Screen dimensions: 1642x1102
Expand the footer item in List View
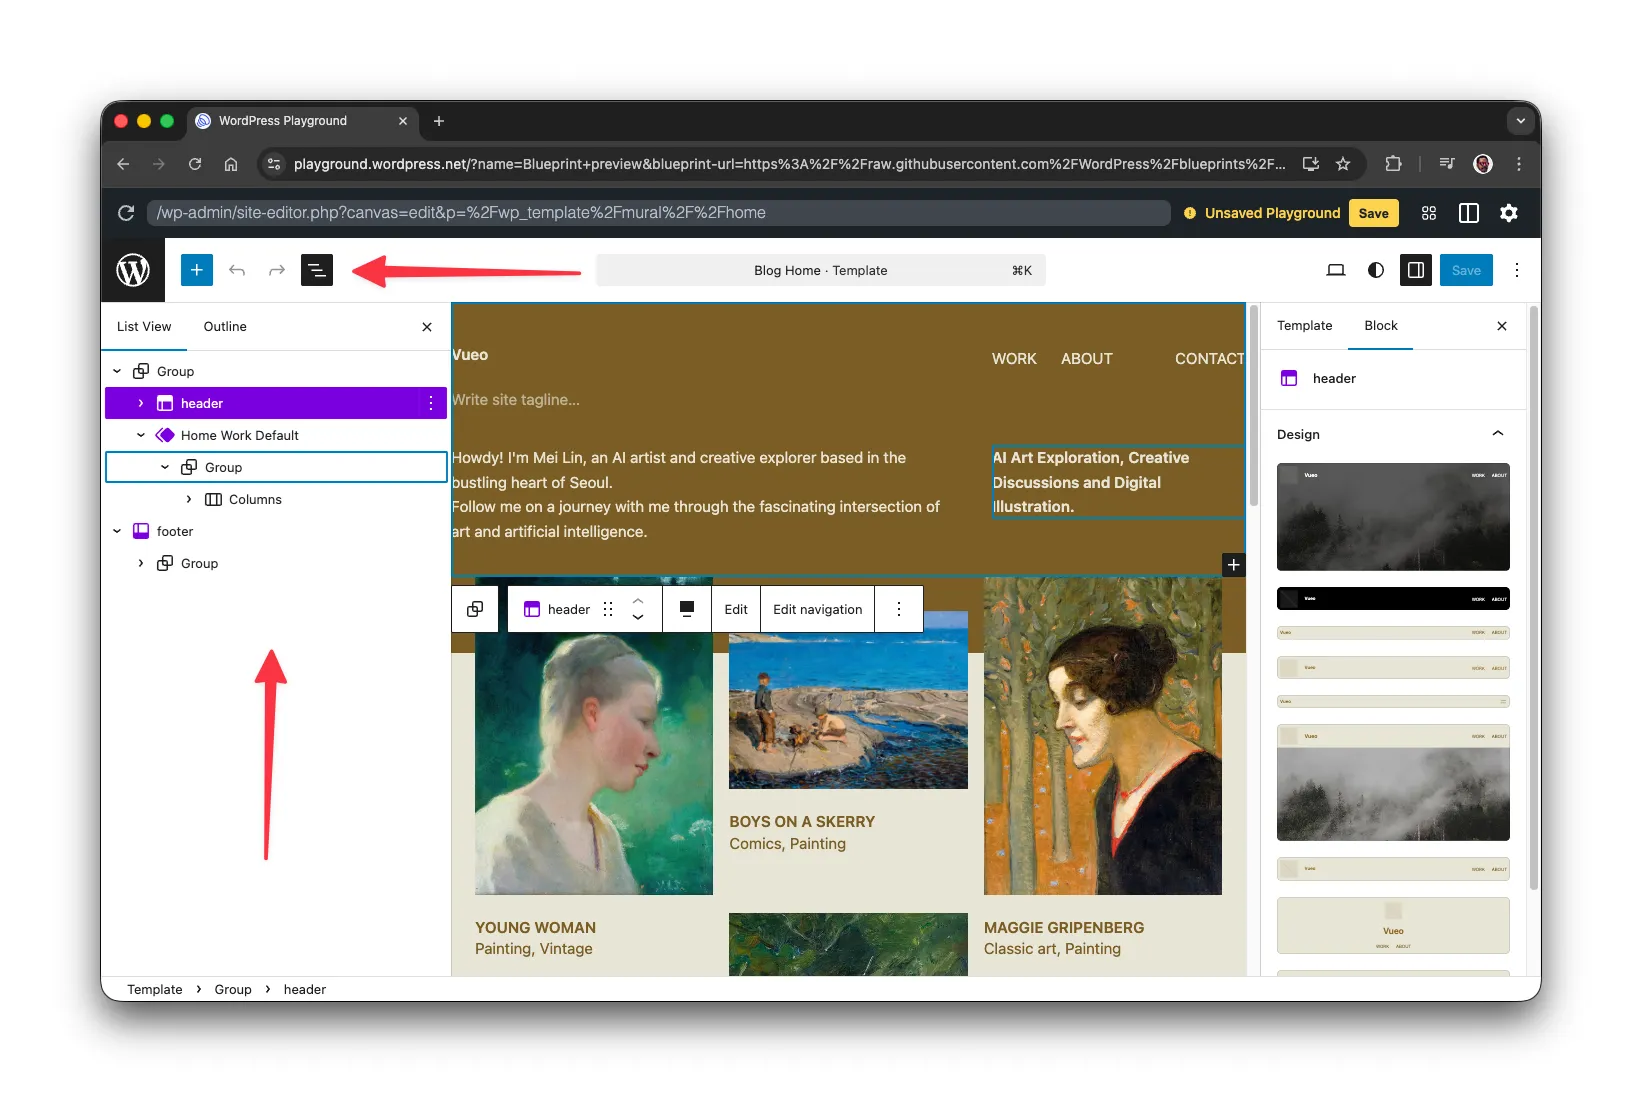[x=117, y=531]
